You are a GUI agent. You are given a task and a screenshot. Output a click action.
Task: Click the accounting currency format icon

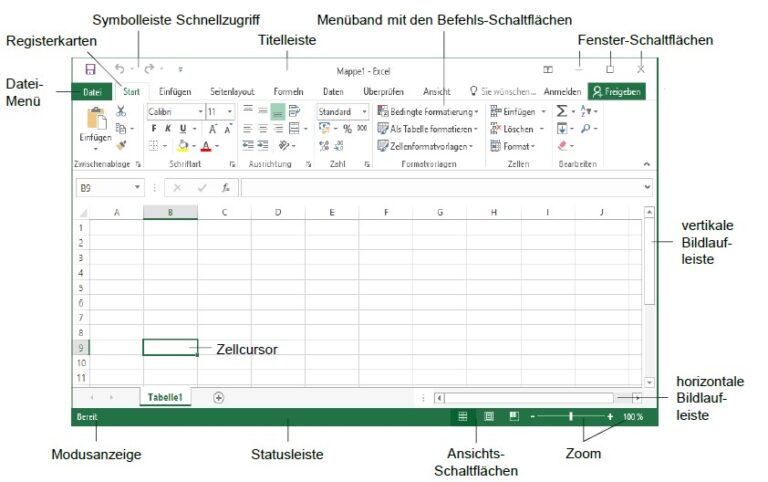(x=324, y=128)
